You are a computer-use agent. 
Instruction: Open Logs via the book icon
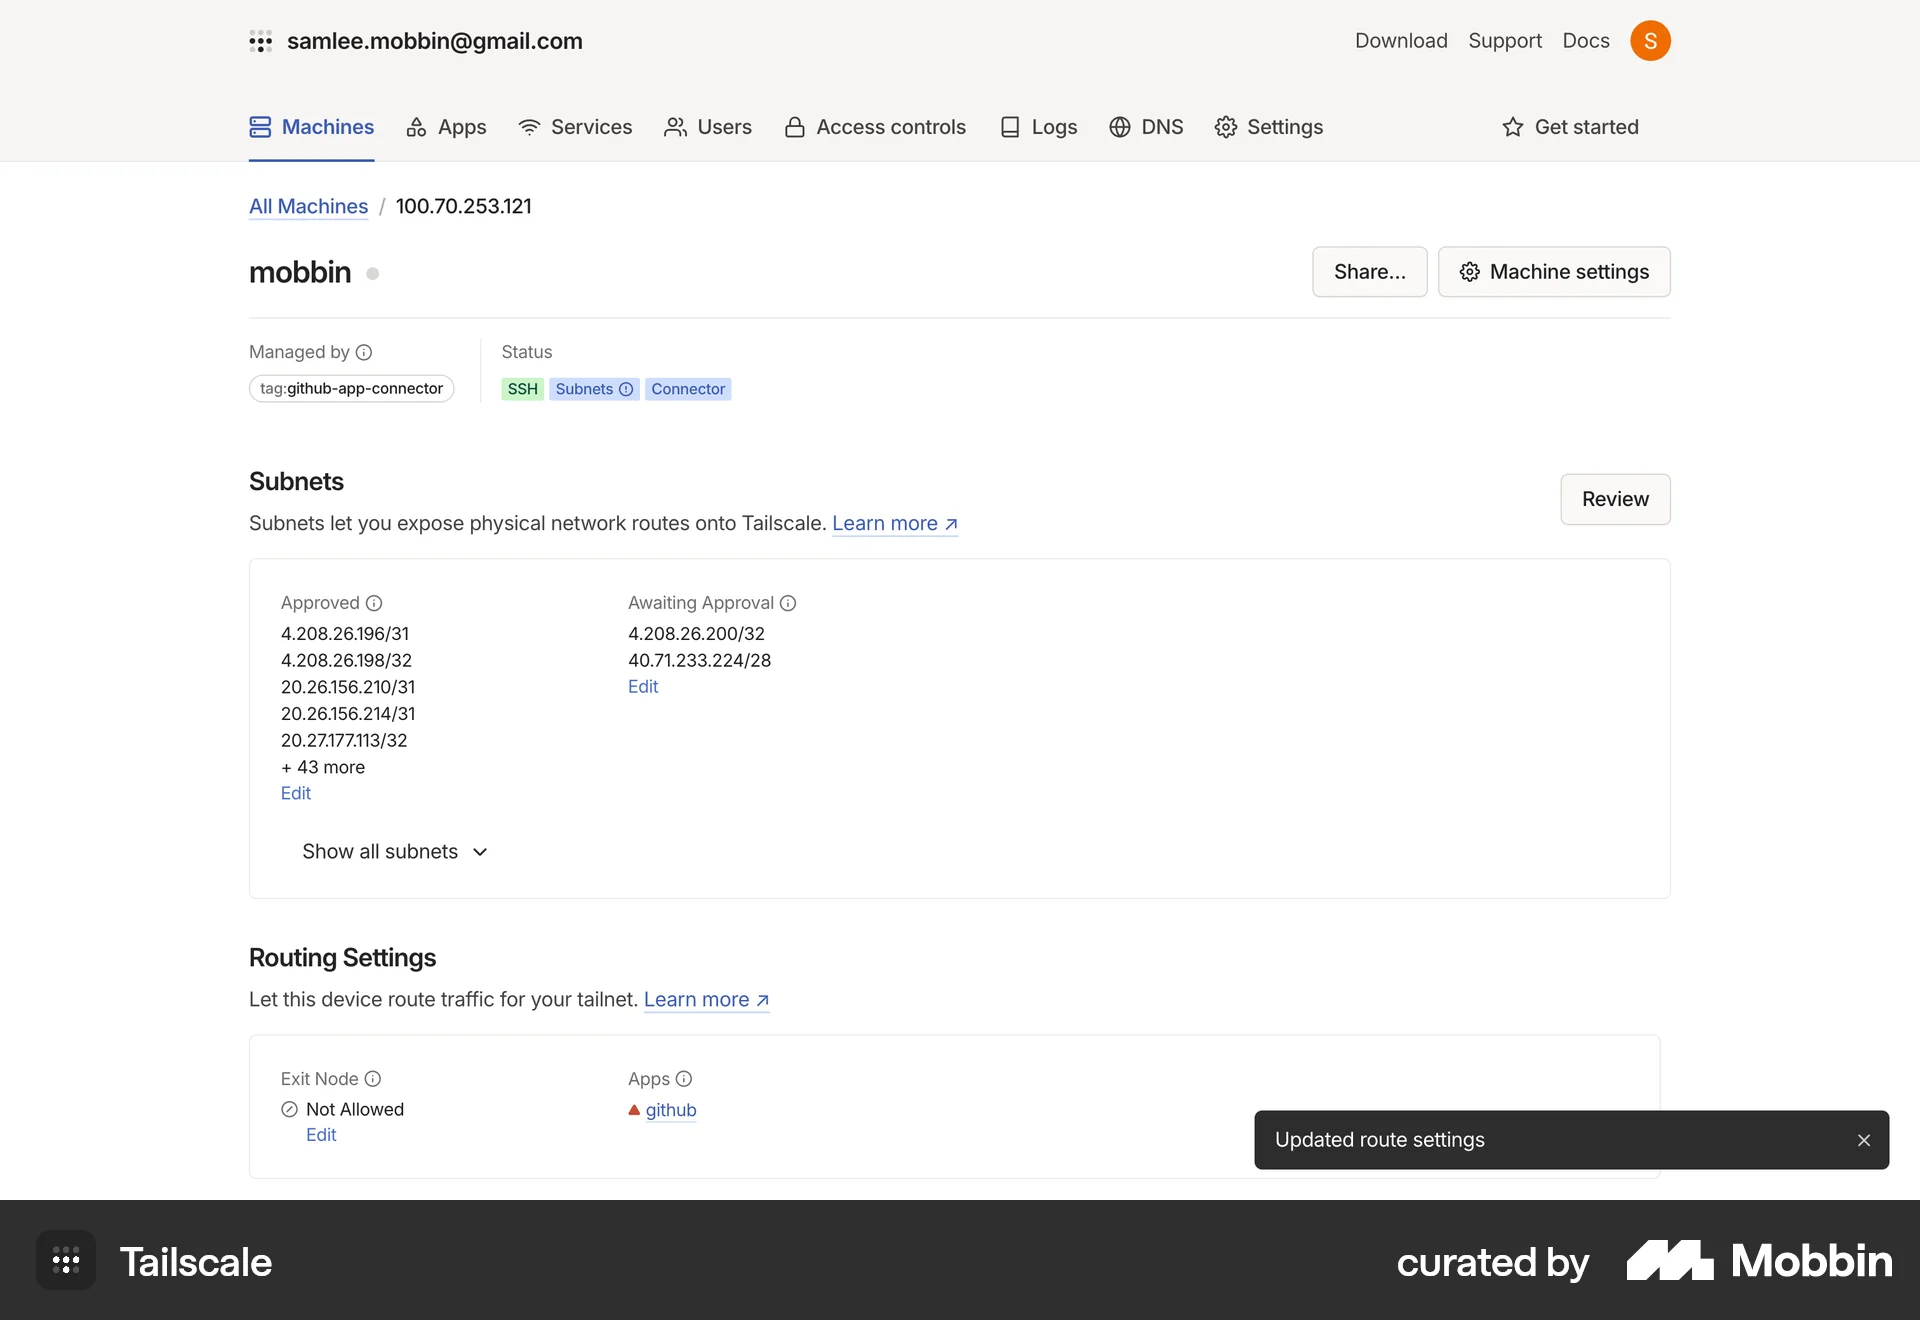click(x=1012, y=127)
